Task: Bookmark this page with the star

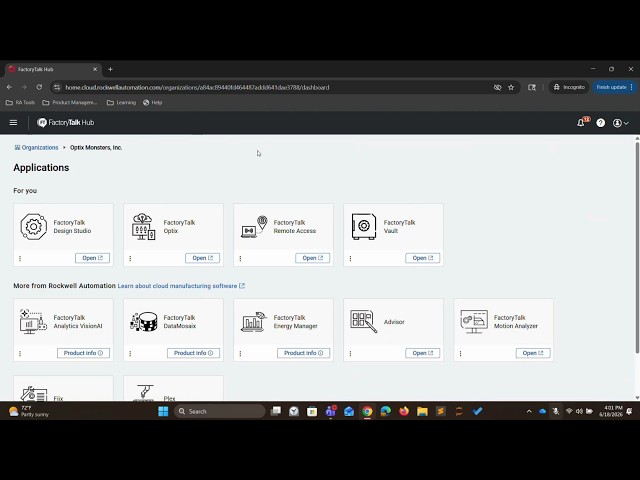Action: (x=511, y=87)
